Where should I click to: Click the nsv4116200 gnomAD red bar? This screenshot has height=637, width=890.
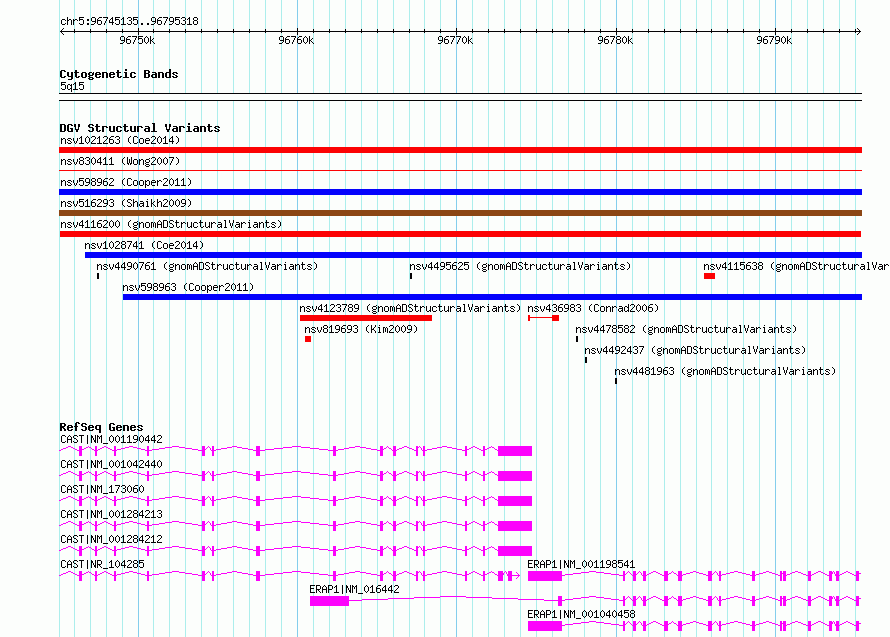460,234
